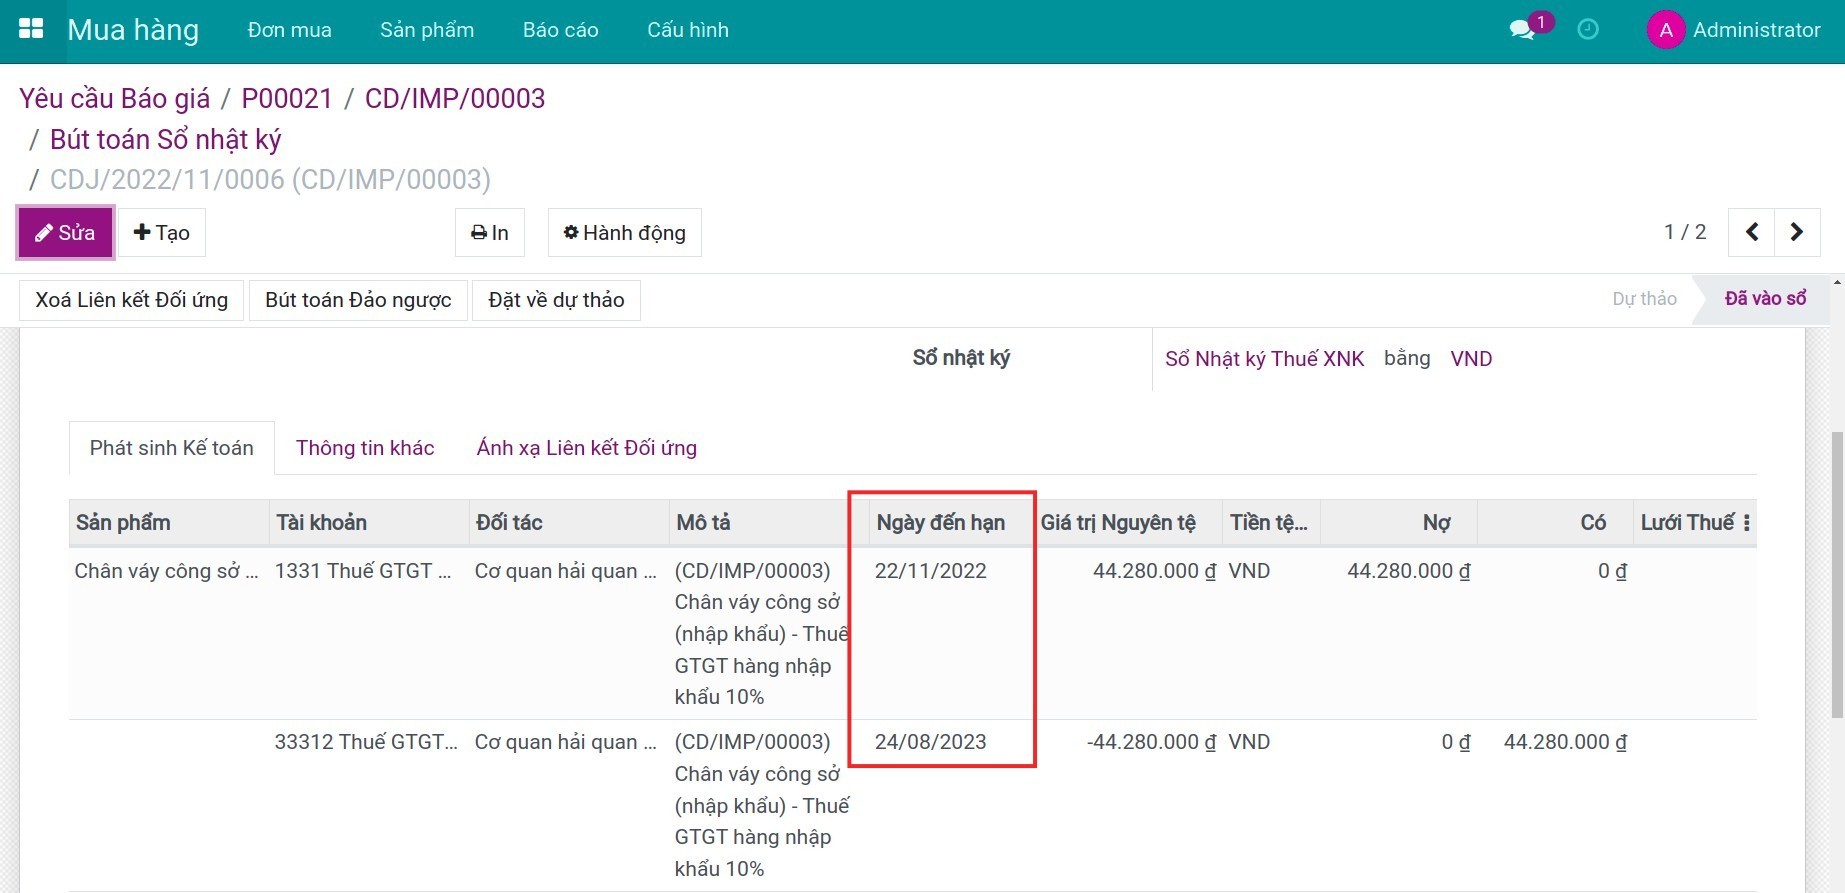Expand the Hành động actions dropdown
1845x893 pixels.
tap(624, 233)
